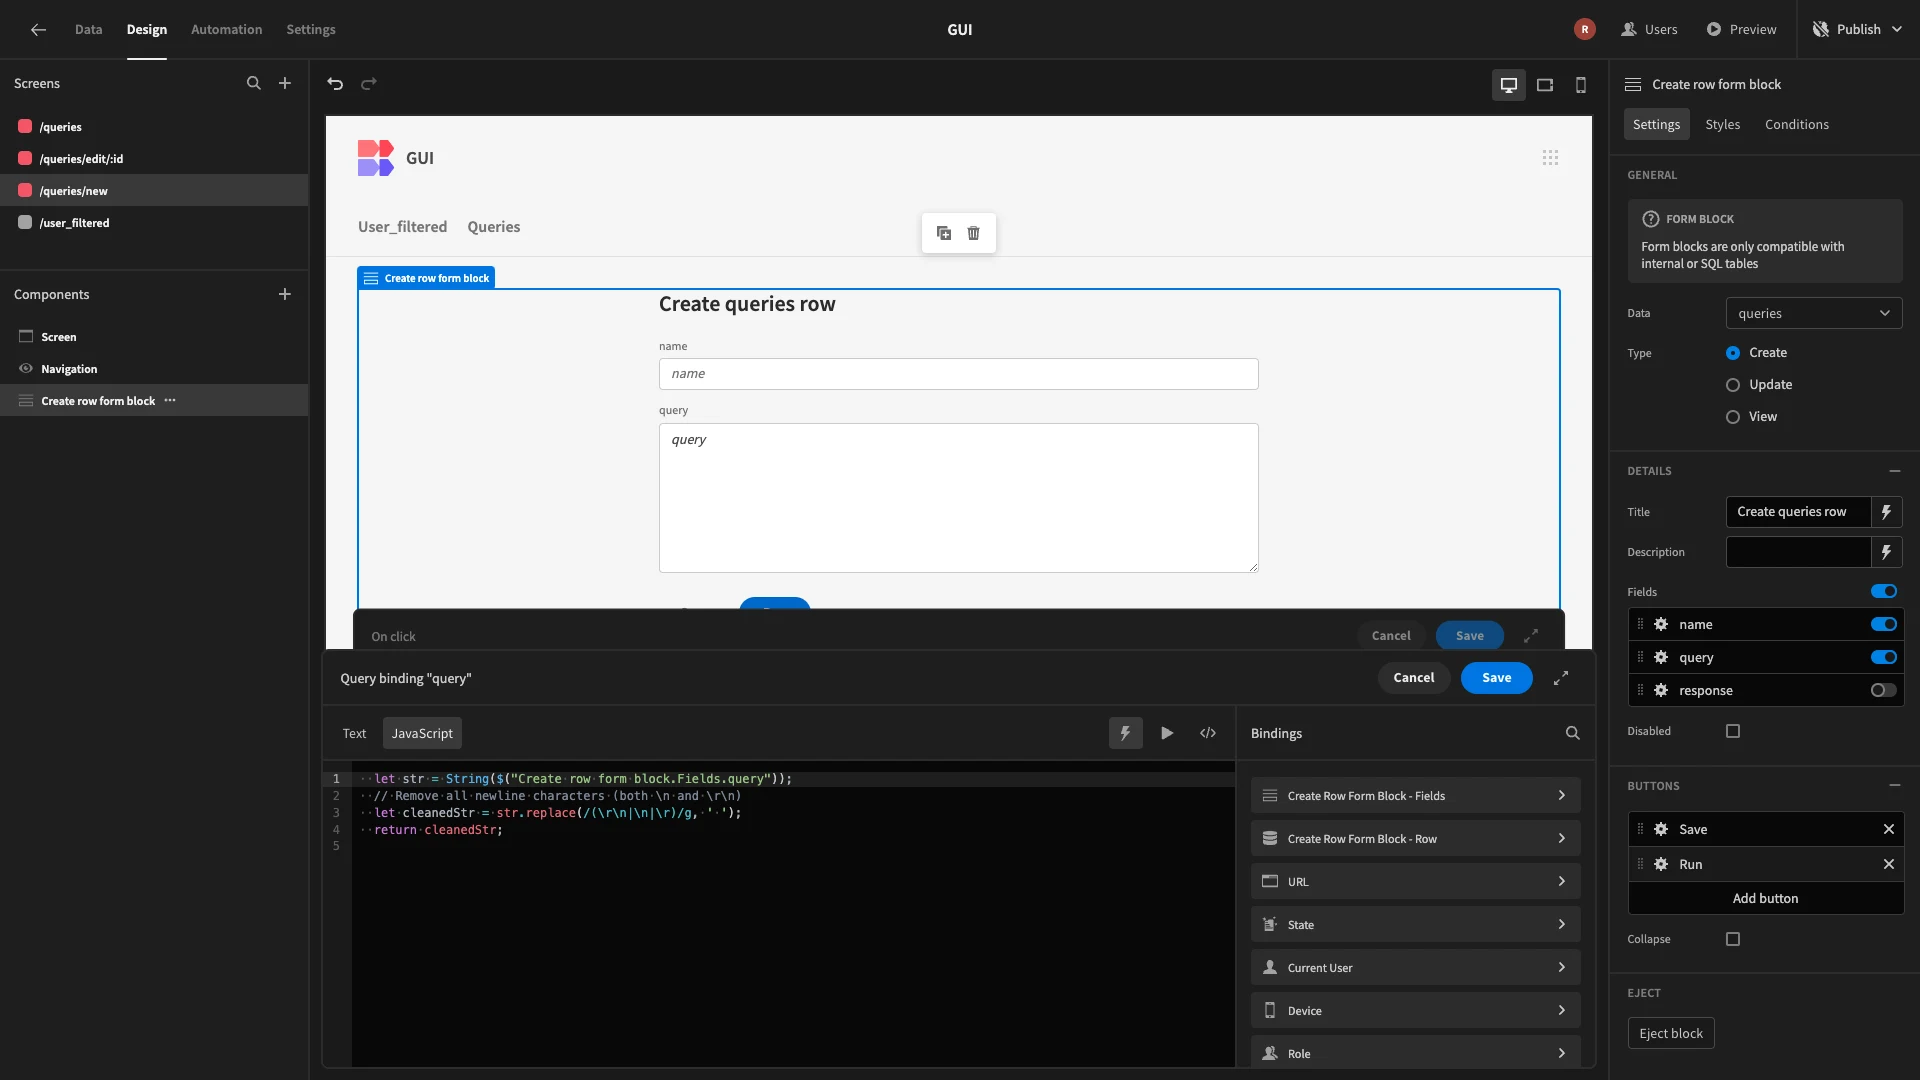Search screens with magnifier icon

click(254, 84)
